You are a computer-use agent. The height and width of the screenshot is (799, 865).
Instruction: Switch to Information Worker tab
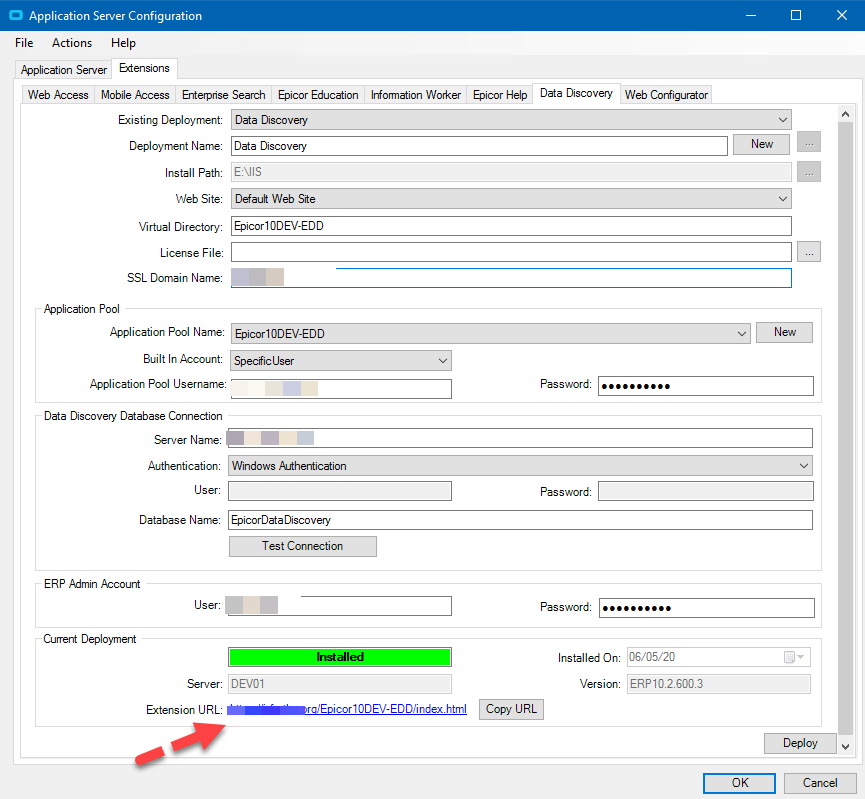(x=415, y=95)
